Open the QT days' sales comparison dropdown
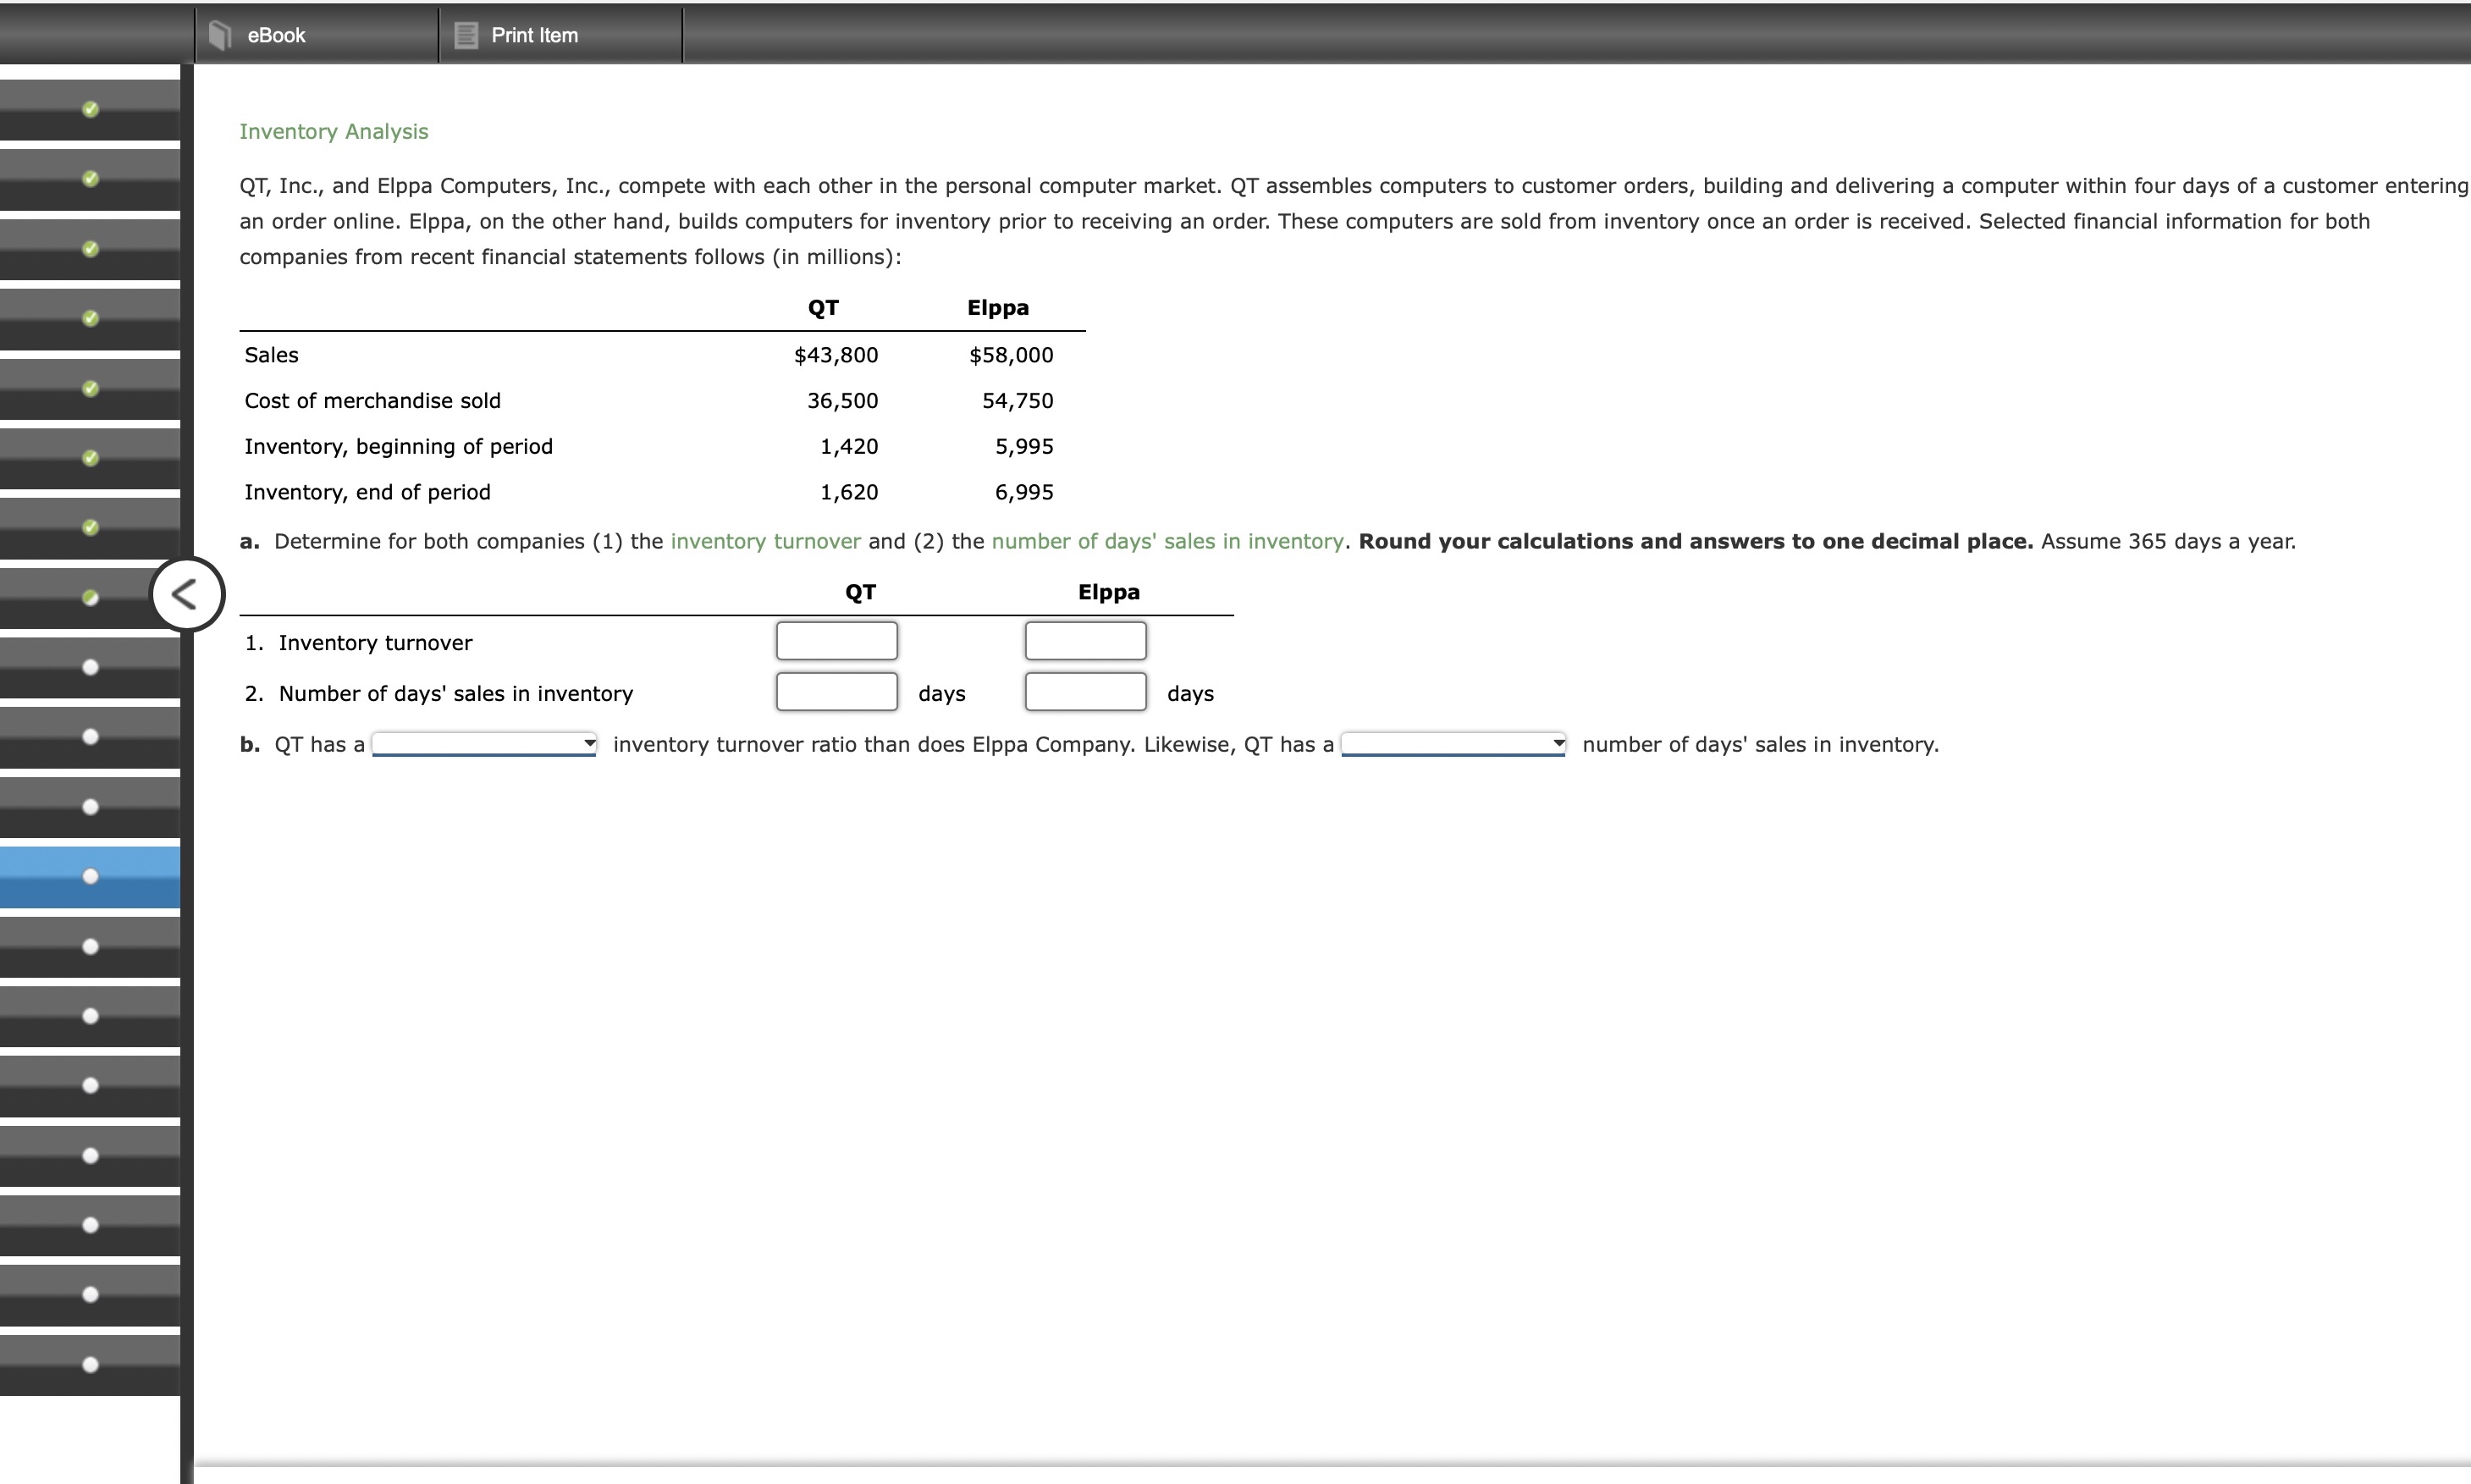 [x=1453, y=744]
